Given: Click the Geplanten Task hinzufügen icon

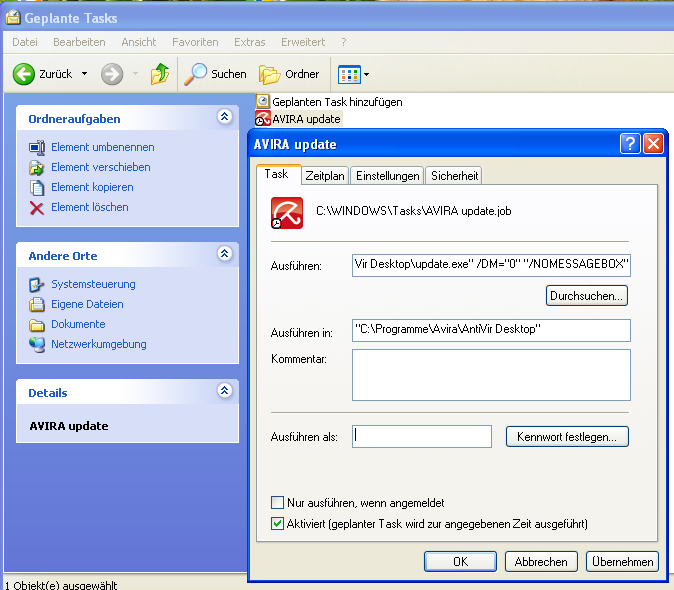Looking at the screenshot, I should tap(262, 101).
